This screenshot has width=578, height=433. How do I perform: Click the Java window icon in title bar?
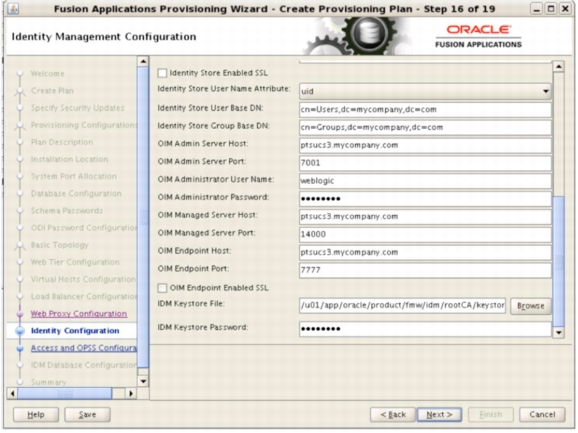(13, 8)
